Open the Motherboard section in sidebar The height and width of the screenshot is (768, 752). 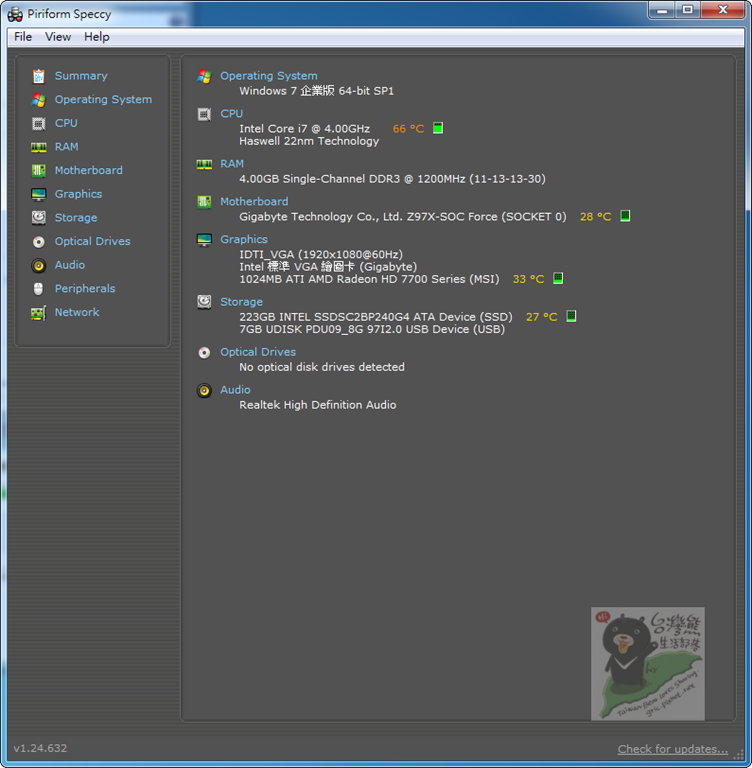(89, 170)
